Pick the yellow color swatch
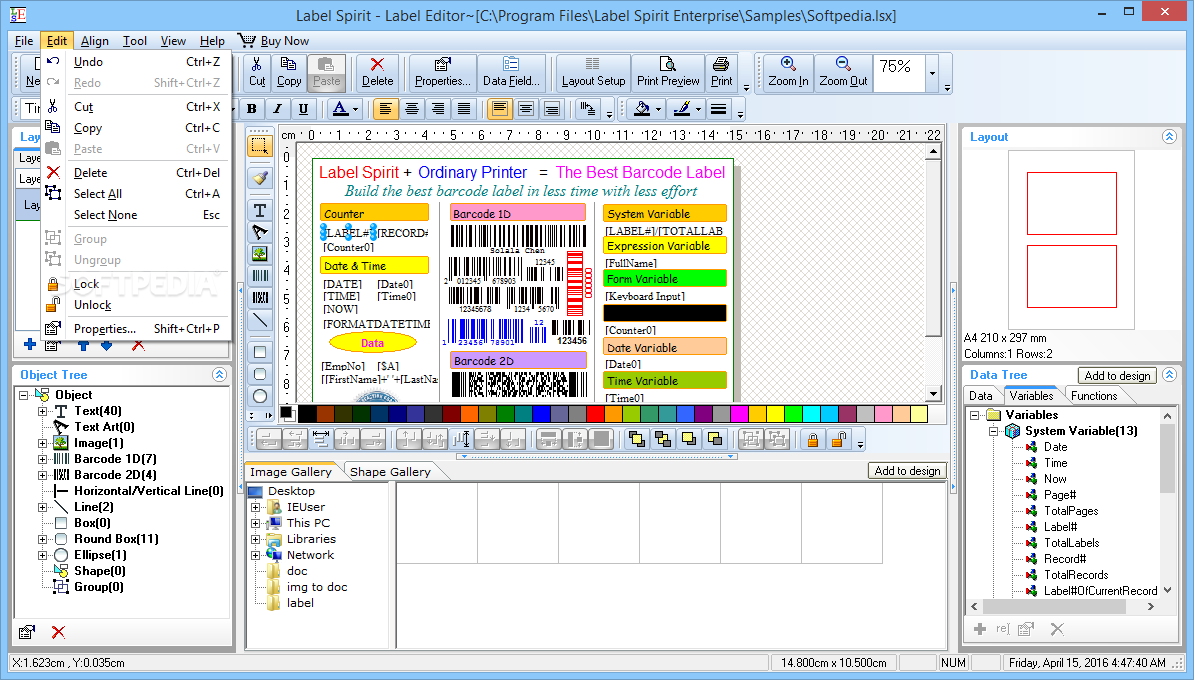The width and height of the screenshot is (1194, 680). pyautogui.click(x=774, y=413)
